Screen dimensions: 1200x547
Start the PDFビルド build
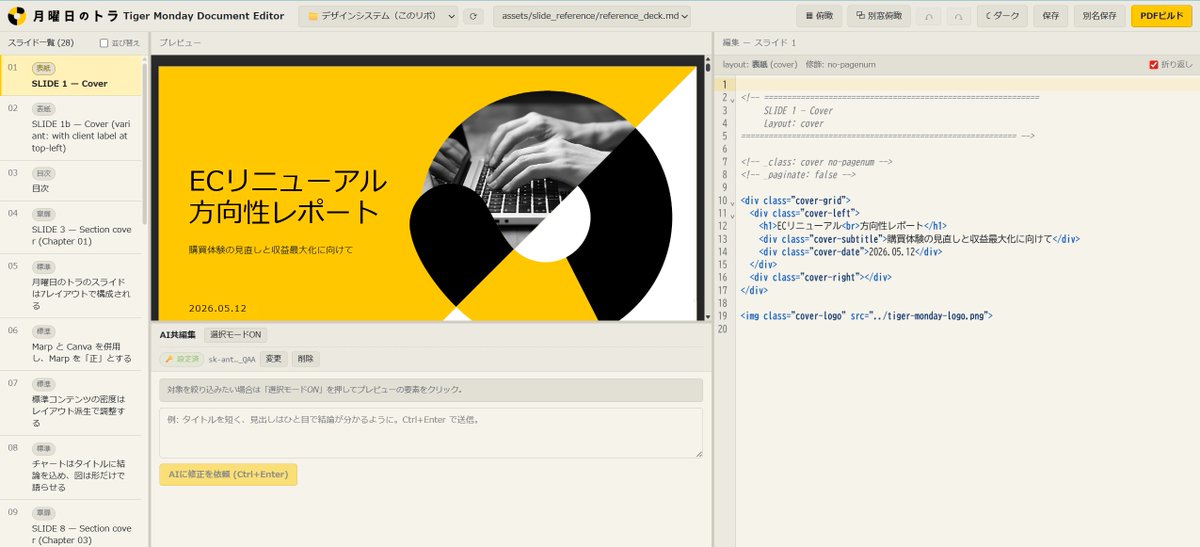[x=1161, y=16]
